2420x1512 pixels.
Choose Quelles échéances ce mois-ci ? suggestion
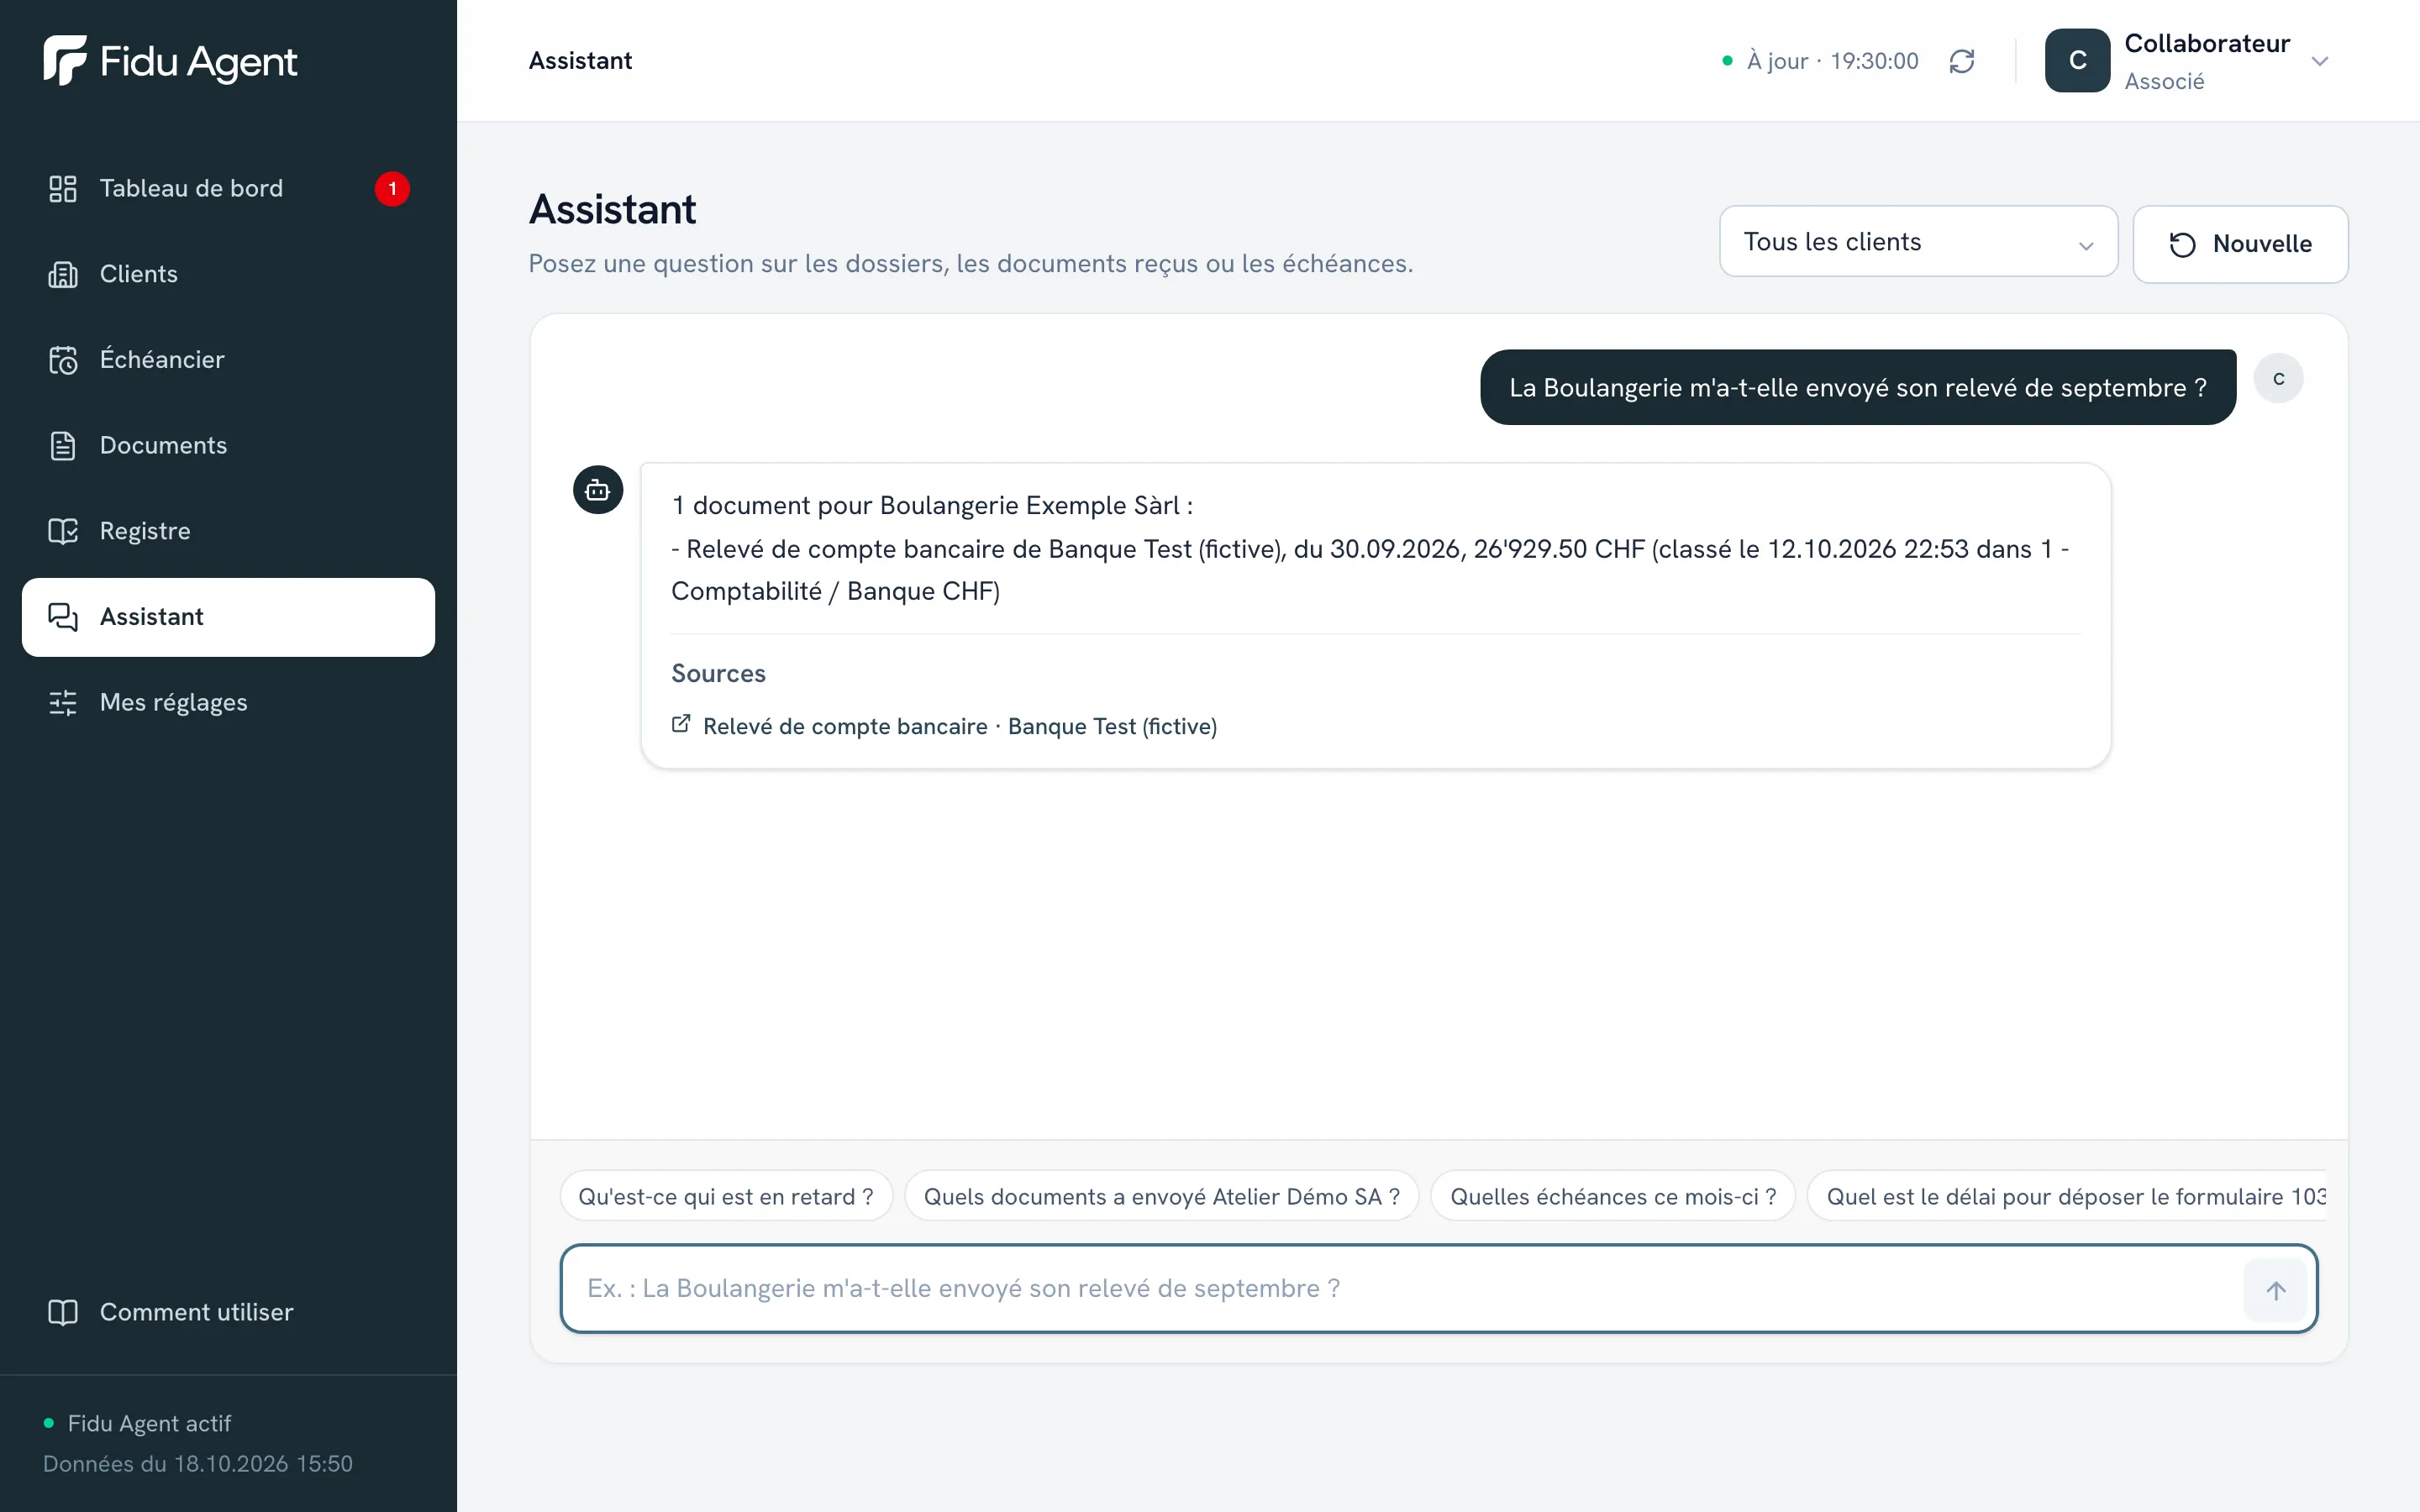pyautogui.click(x=1613, y=1197)
